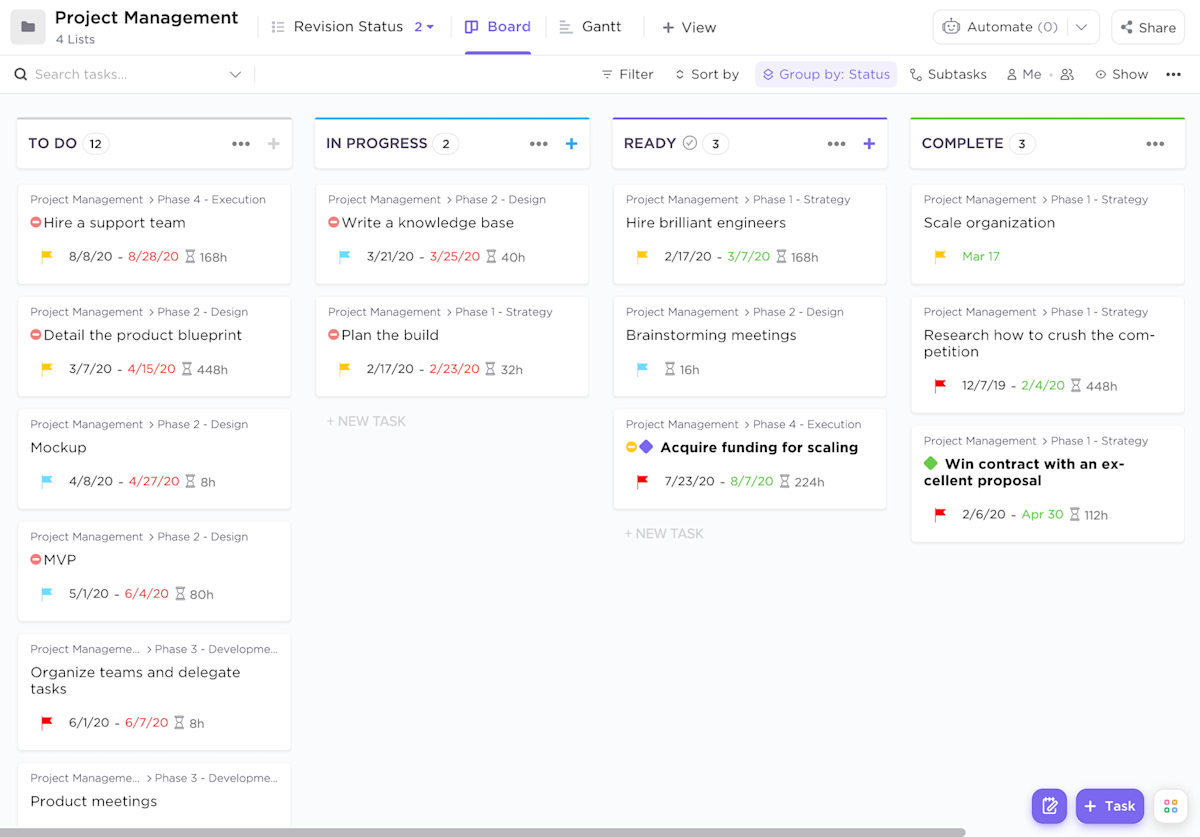This screenshot has width=1200, height=837.
Task: Toggle the Me filter in the toolbar
Action: (x=1022, y=74)
